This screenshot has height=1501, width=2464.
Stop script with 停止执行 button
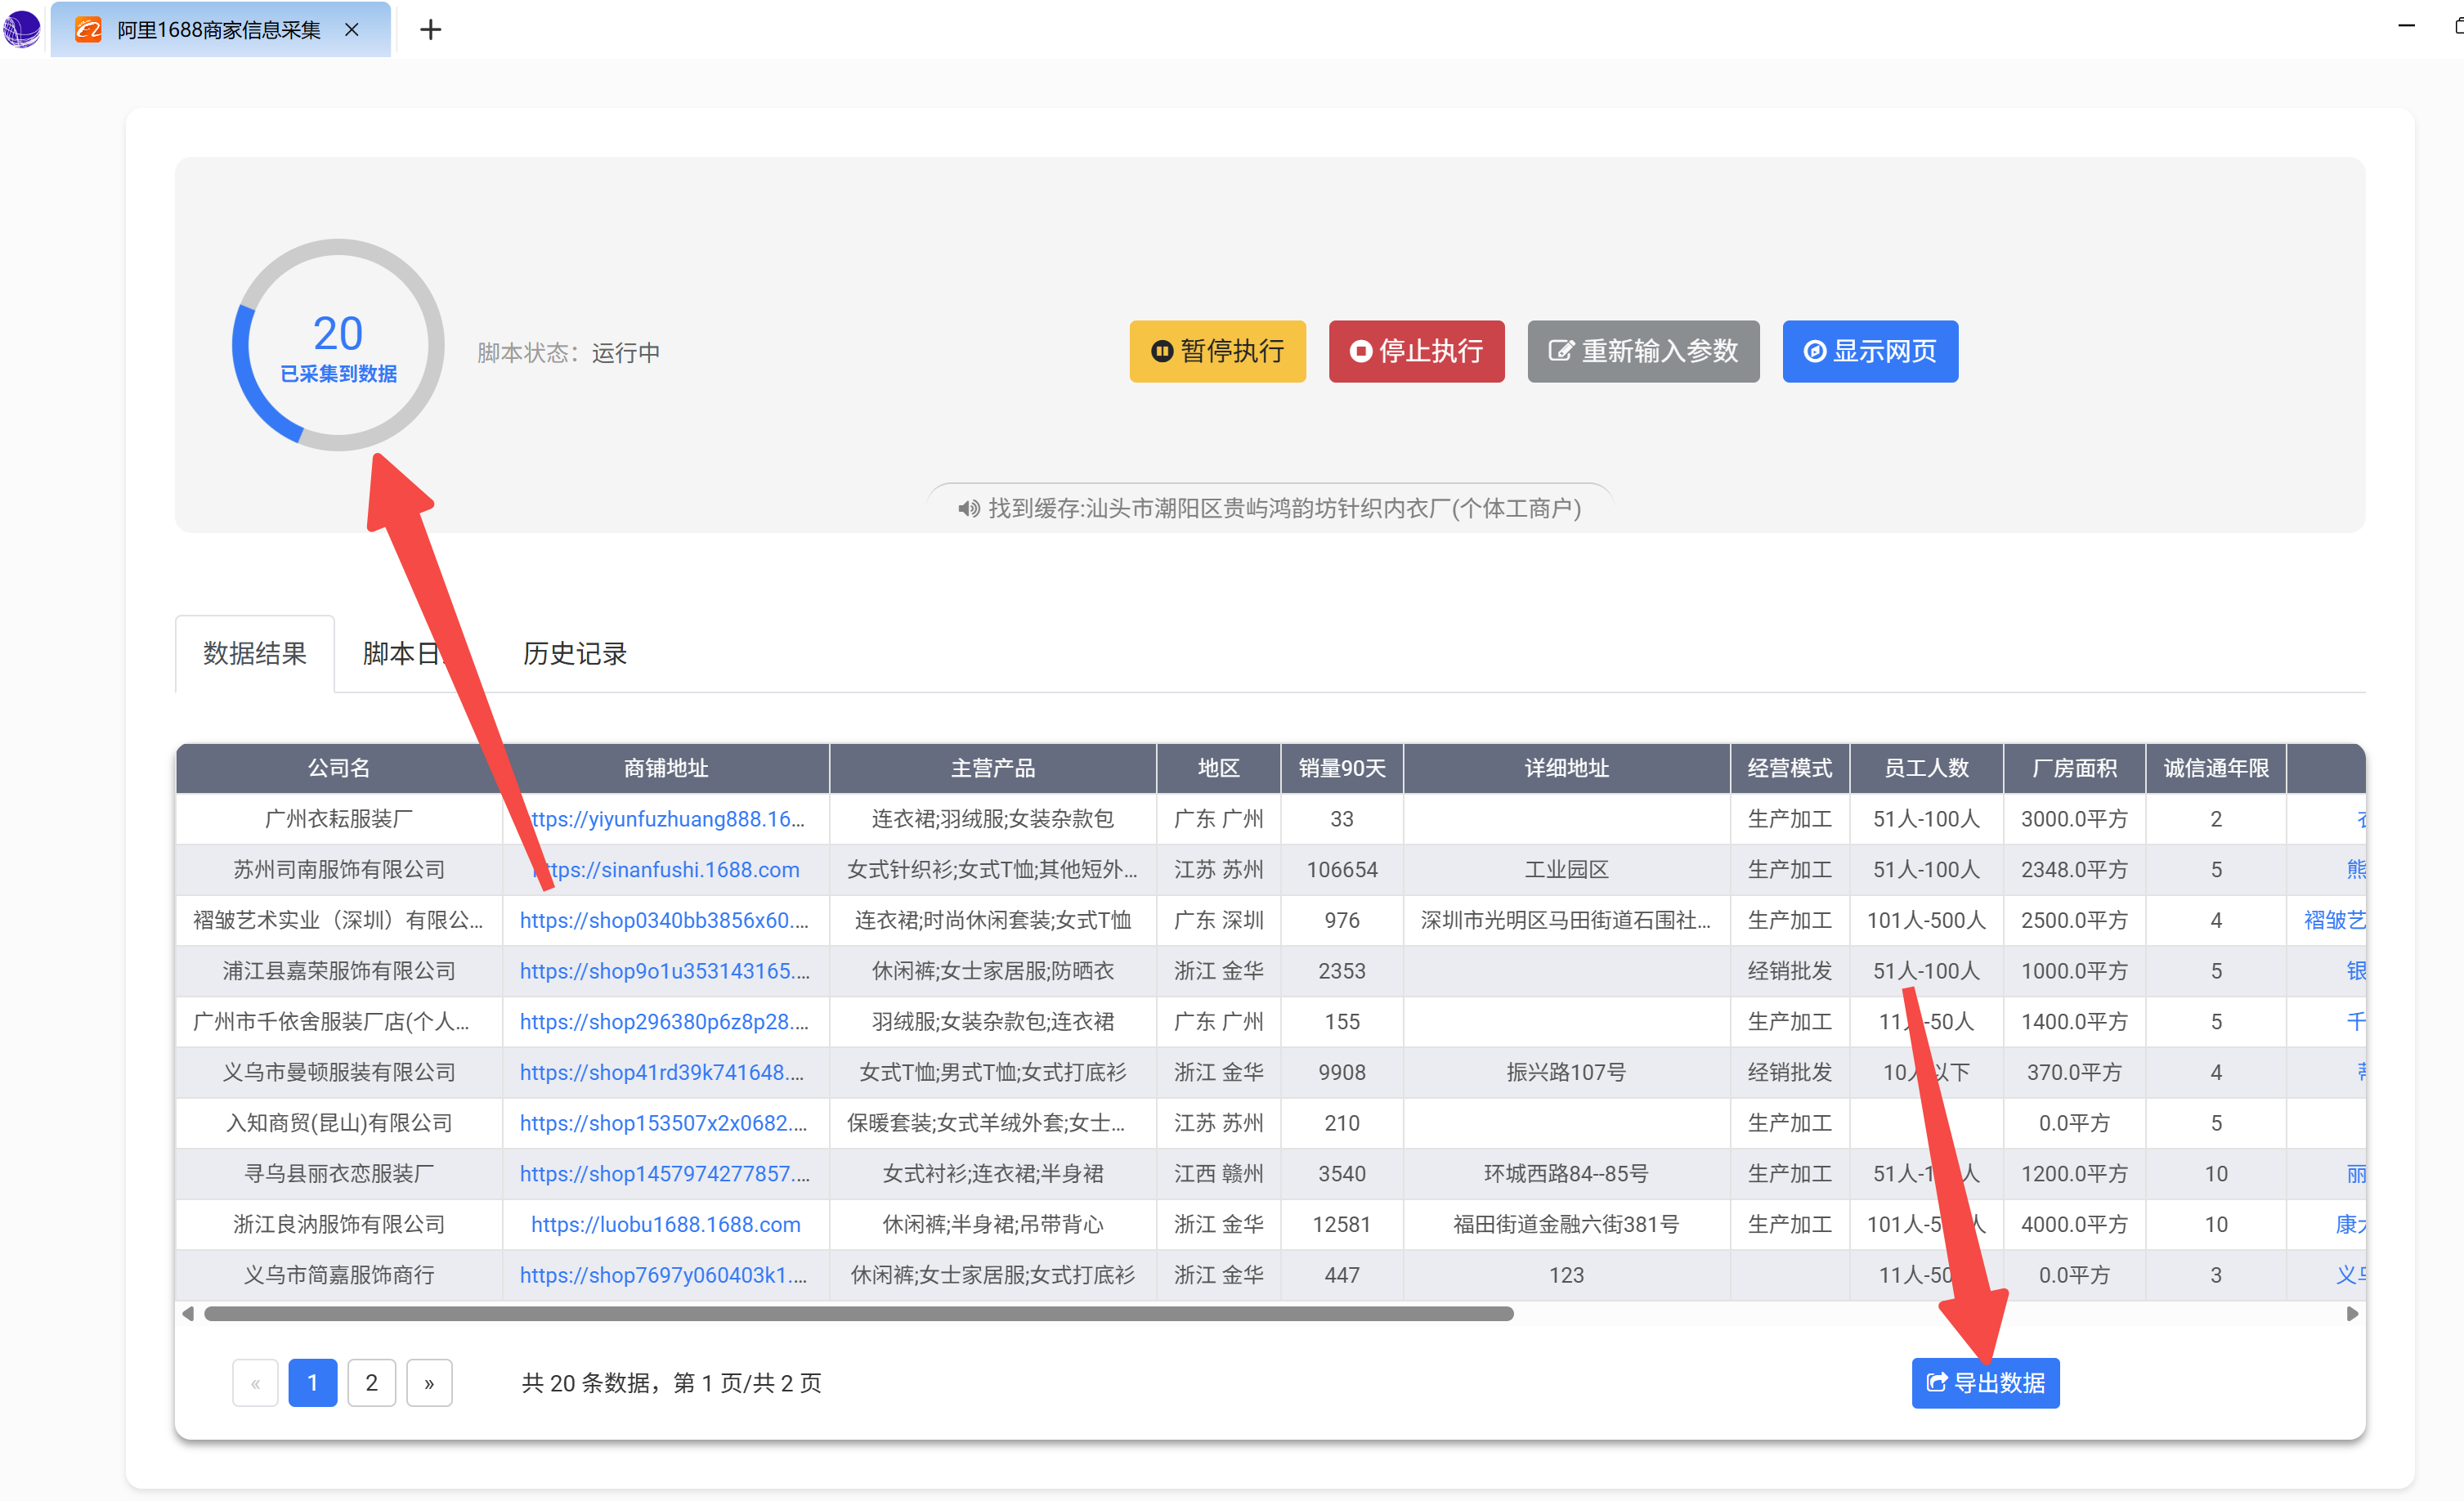point(1416,351)
